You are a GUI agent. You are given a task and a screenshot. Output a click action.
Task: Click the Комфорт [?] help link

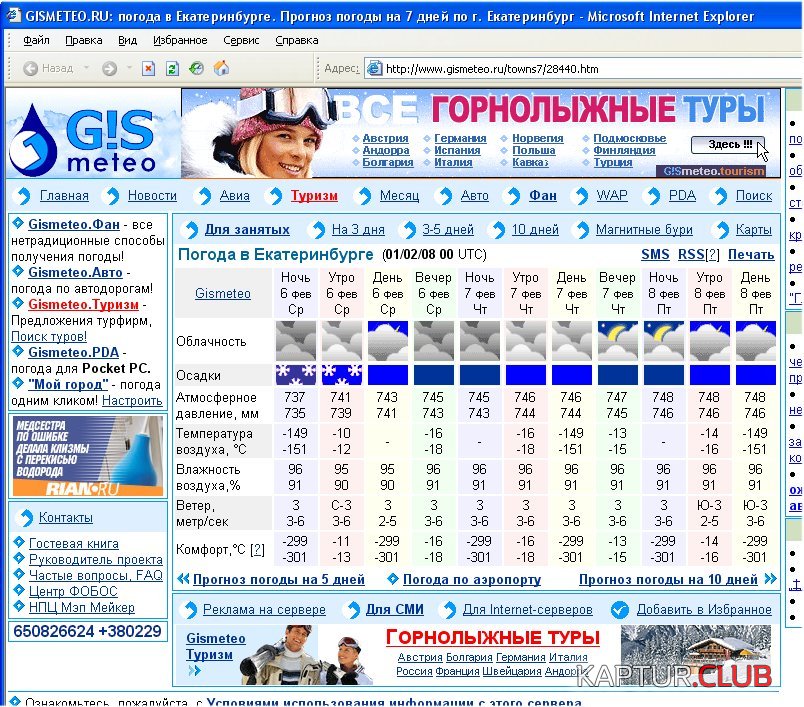pyautogui.click(x=257, y=550)
